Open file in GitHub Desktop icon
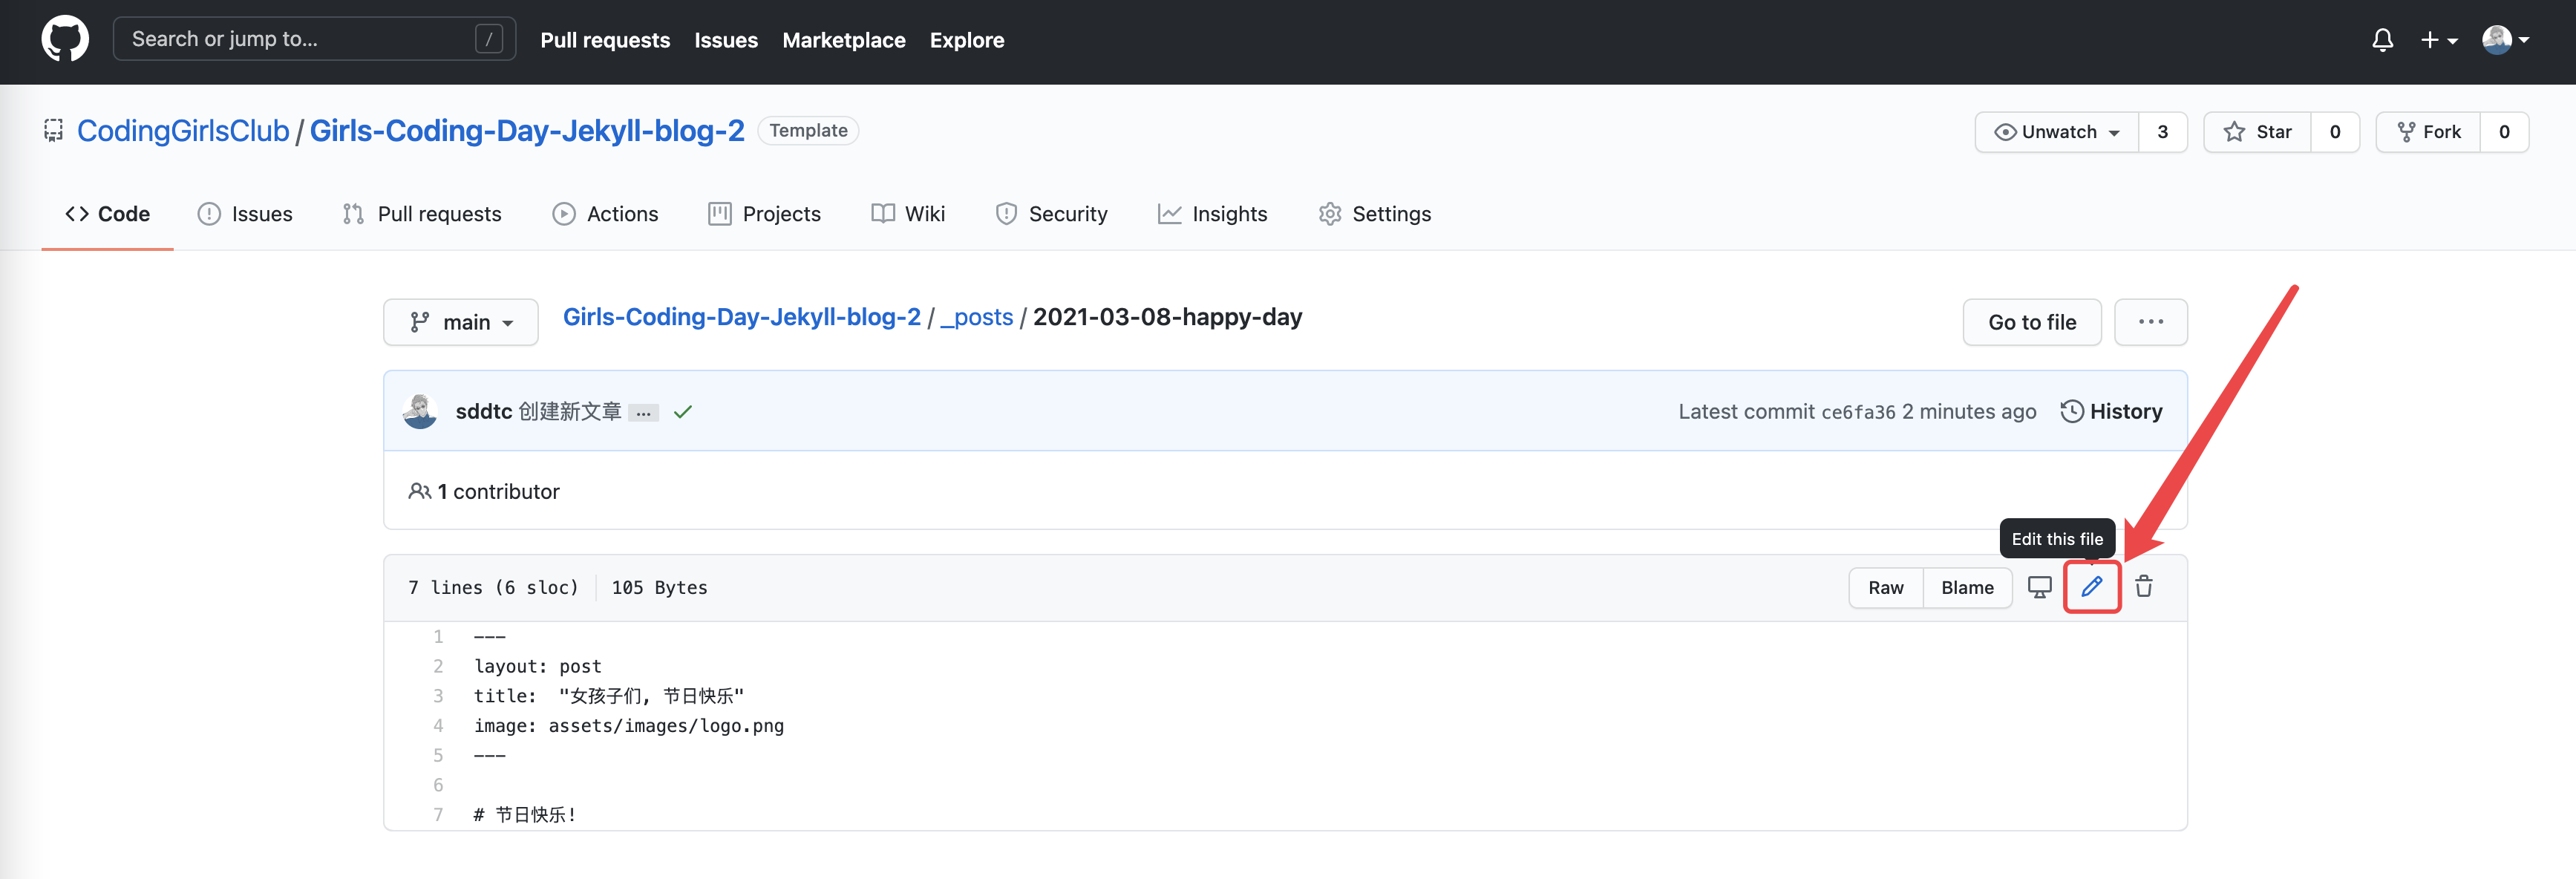 click(x=2039, y=587)
